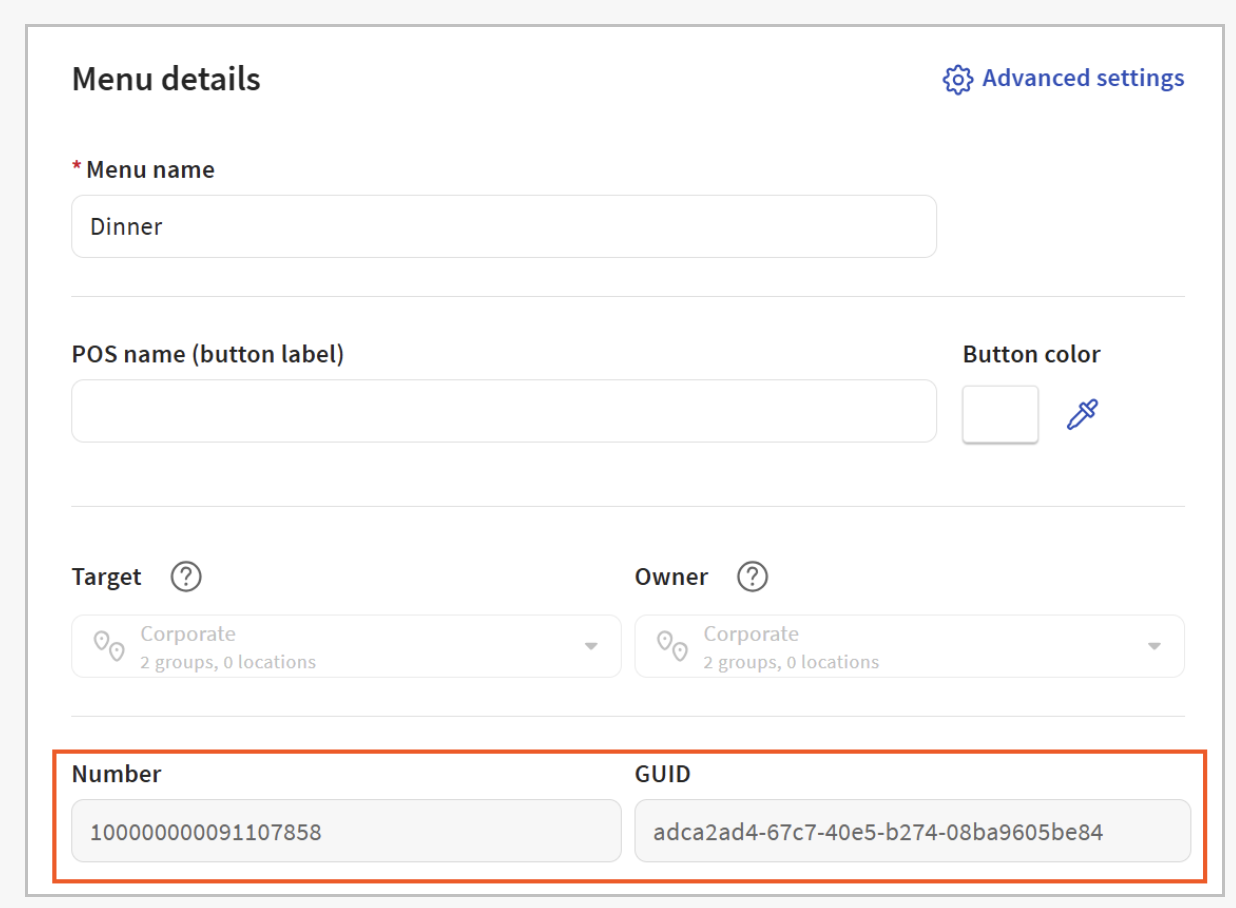
Task: Click the Advanced settings gear icon
Action: pyautogui.click(x=957, y=80)
